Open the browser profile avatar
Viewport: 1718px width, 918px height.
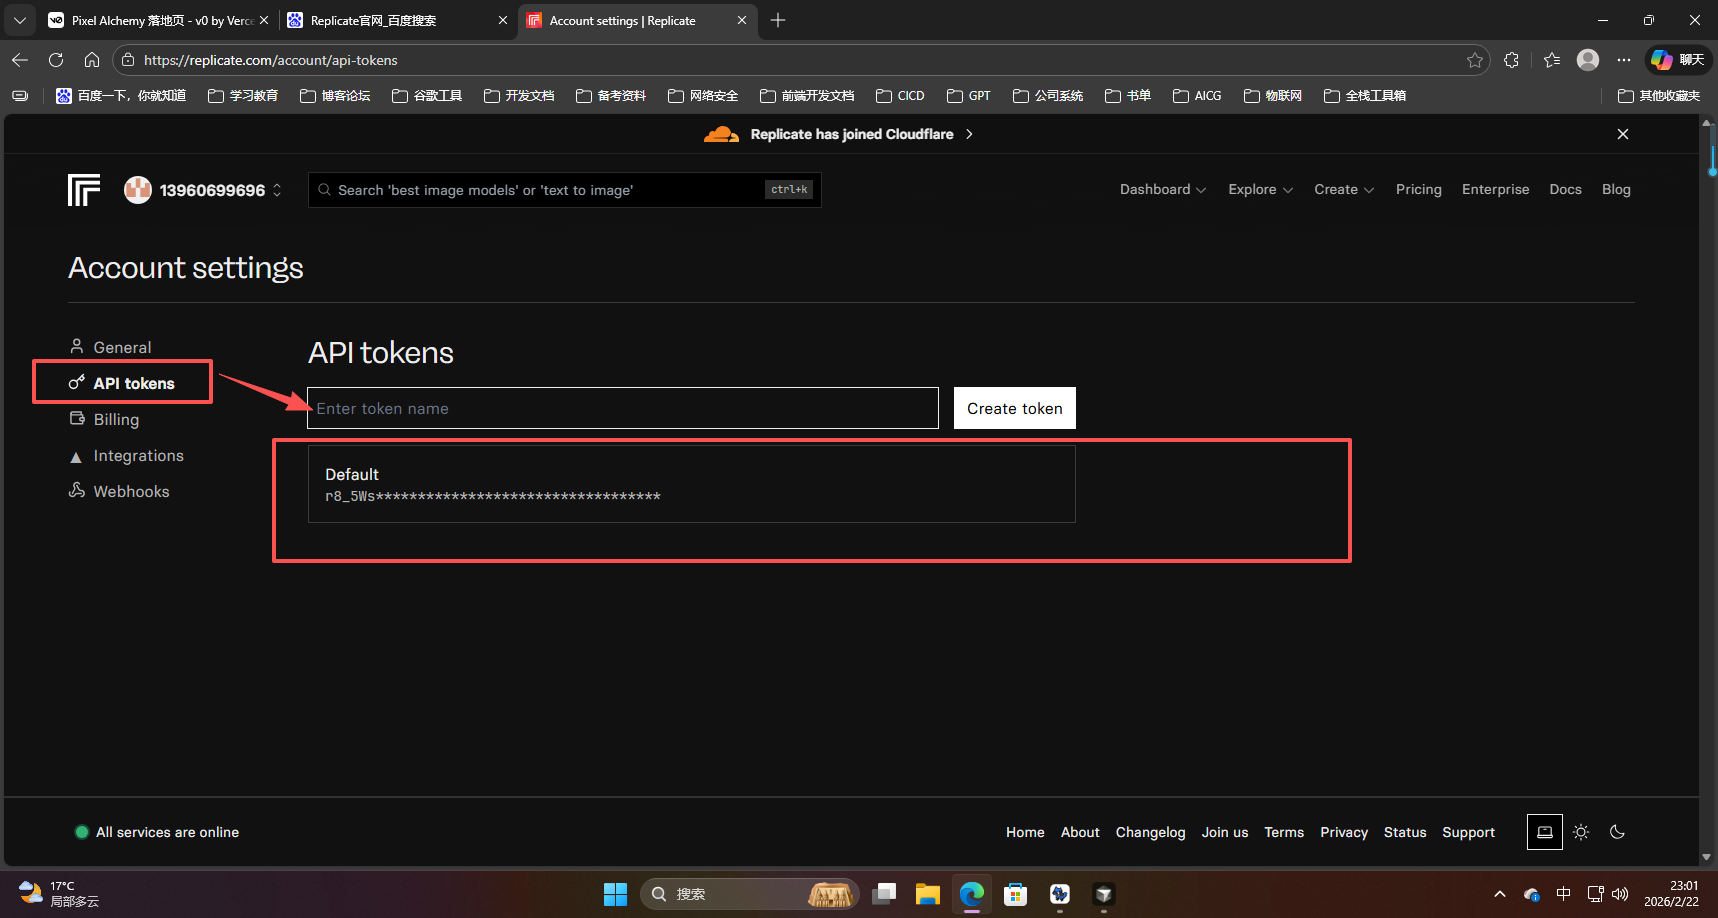point(1587,60)
